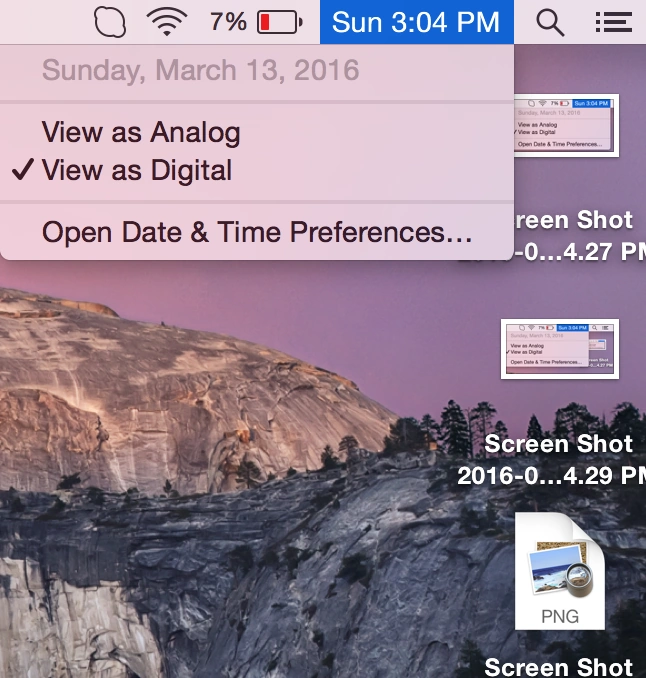646x678 pixels.
Task: Open Spotlight search magnifying glass
Action: coord(550,21)
